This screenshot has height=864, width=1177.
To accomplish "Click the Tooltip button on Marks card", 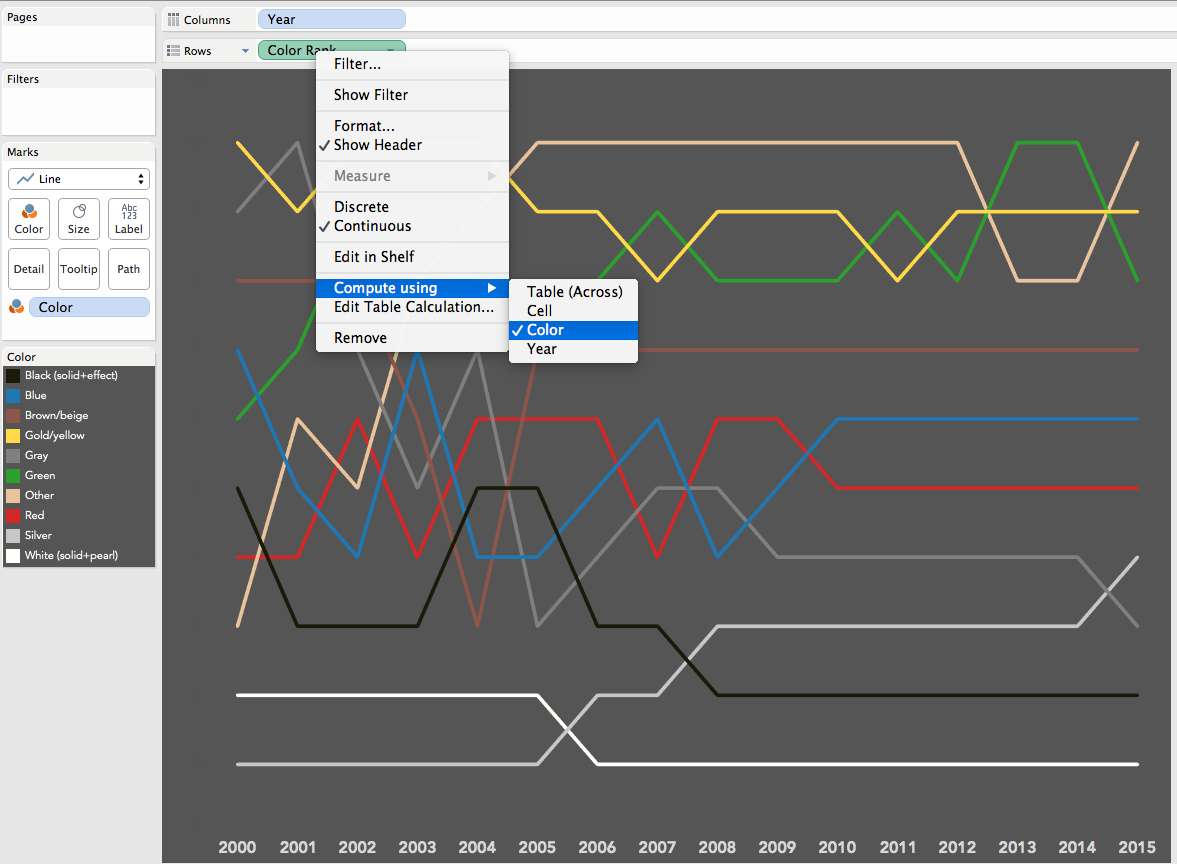I will (79, 269).
